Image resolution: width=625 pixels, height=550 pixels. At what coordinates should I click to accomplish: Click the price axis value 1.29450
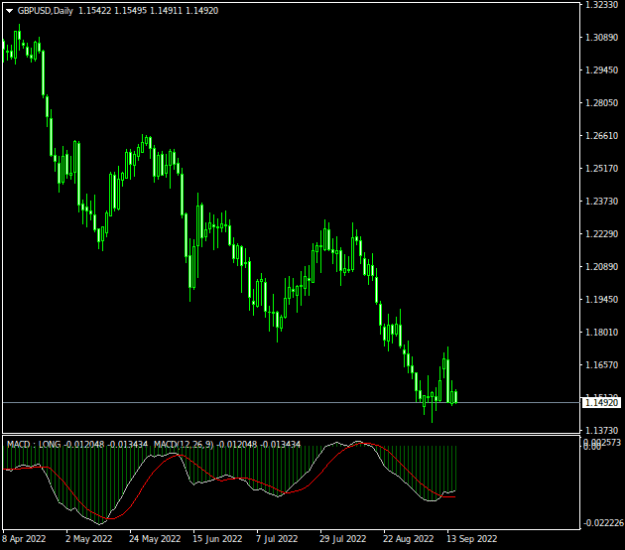(x=601, y=70)
